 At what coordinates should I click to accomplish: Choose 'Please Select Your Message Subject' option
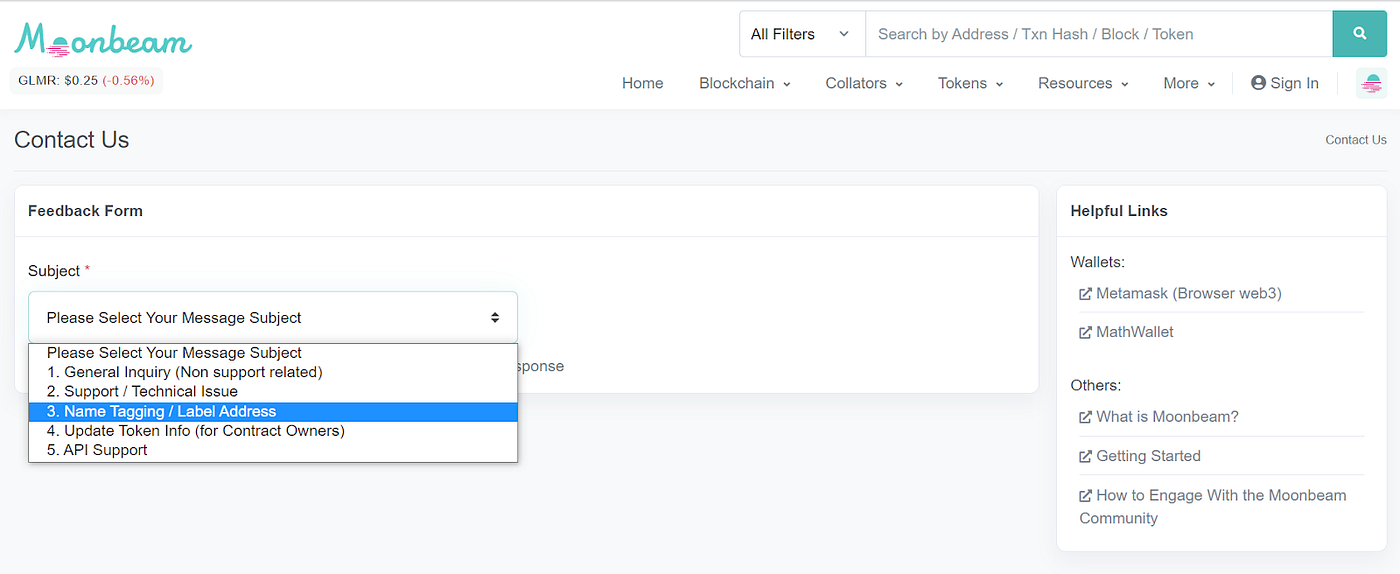273,353
